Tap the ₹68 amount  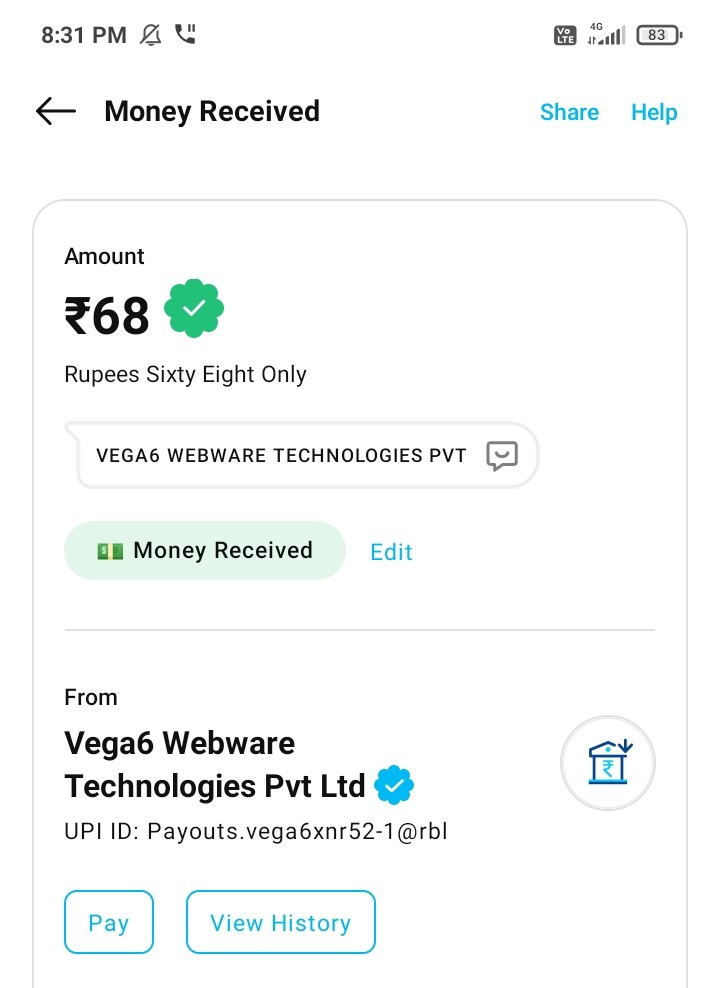pos(107,316)
